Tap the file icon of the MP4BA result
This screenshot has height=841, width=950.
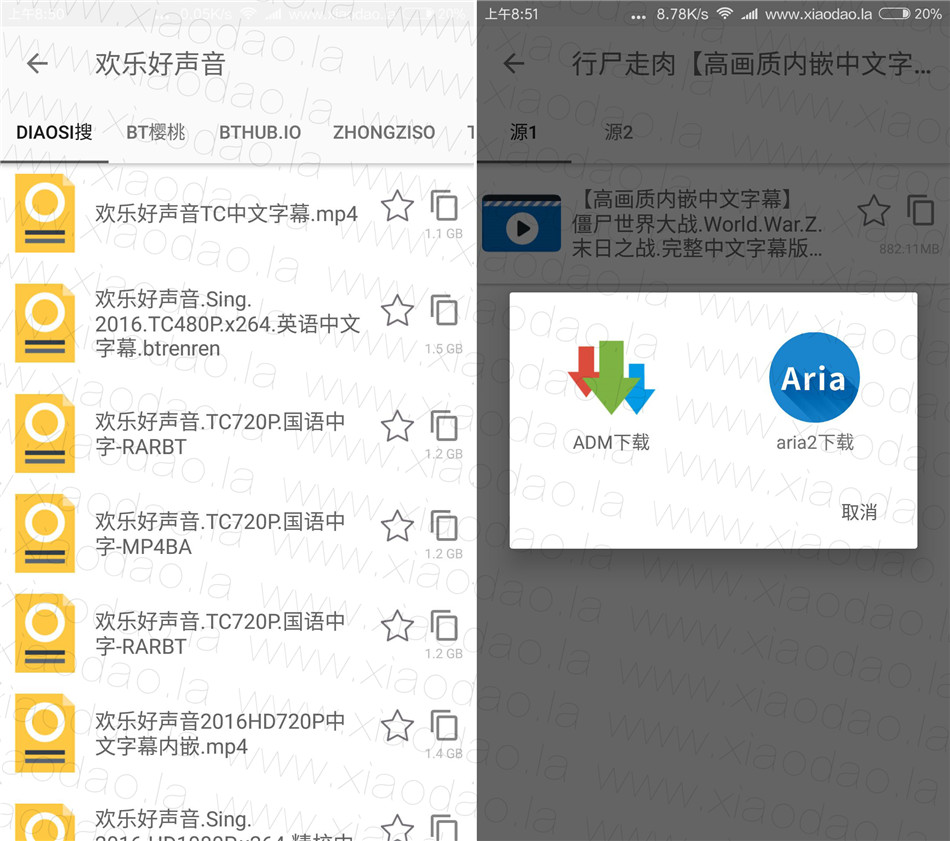pos(45,533)
